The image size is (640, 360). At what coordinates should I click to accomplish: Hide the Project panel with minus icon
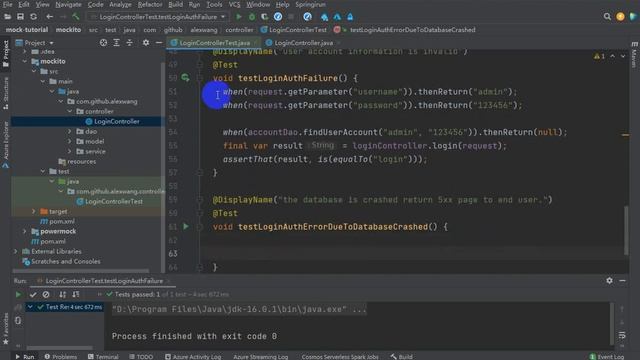click(159, 42)
